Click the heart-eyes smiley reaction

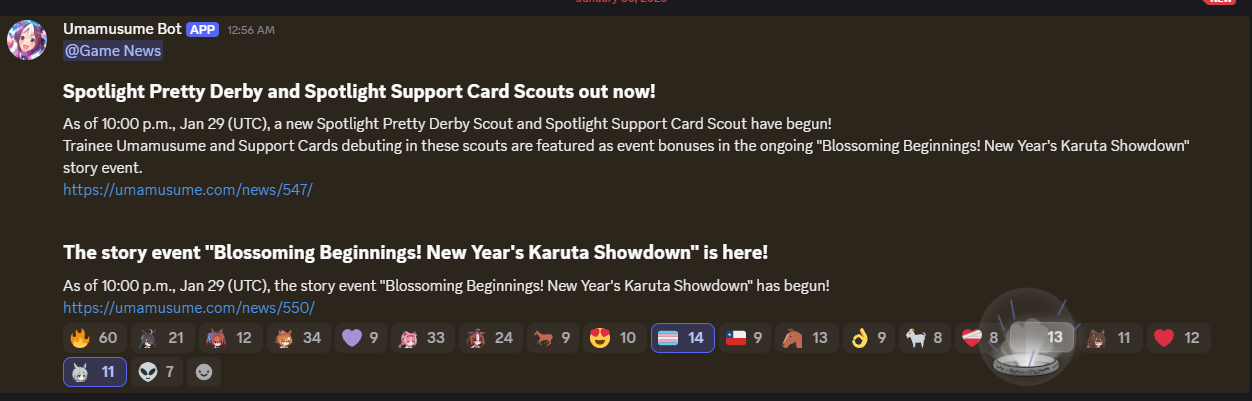click(615, 338)
